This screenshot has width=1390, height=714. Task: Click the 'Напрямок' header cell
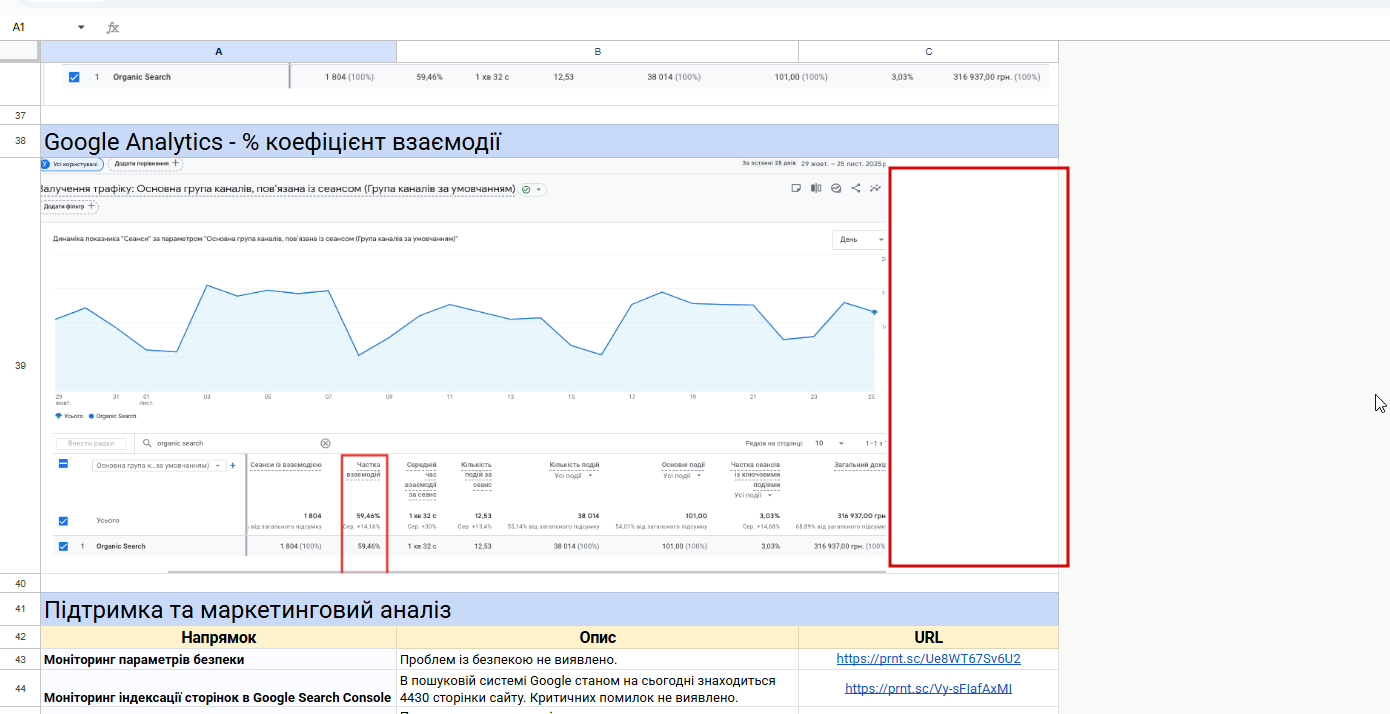(218, 637)
